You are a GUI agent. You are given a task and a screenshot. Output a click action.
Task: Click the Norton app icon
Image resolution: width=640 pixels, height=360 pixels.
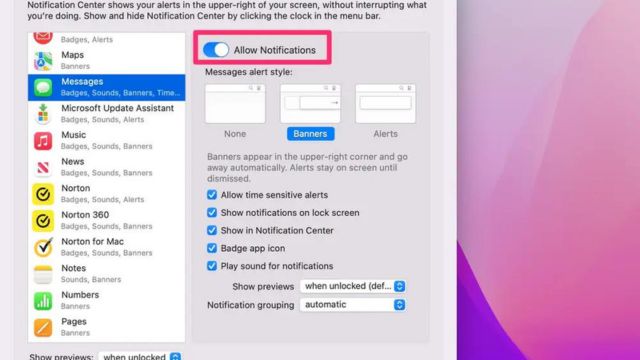[x=43, y=194]
